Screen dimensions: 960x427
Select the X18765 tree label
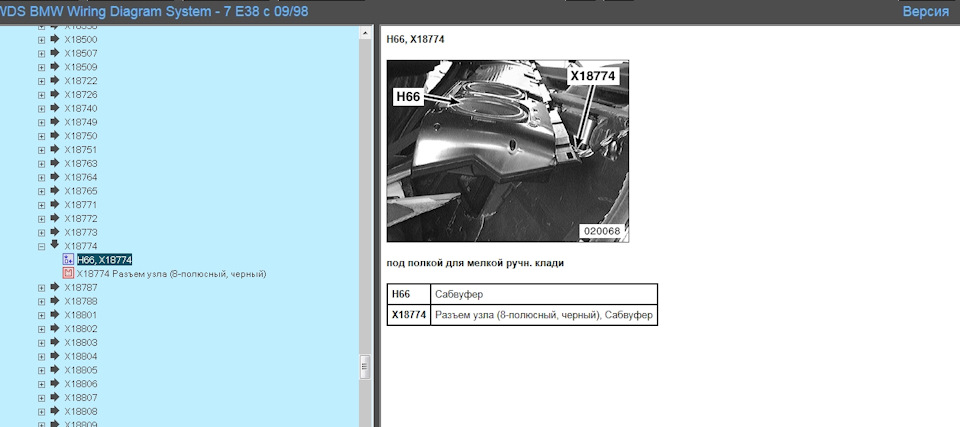(x=81, y=191)
